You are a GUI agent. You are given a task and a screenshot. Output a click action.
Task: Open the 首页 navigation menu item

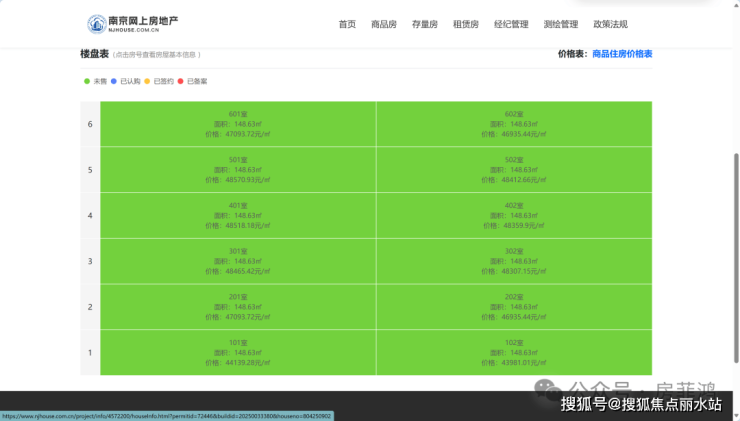pos(347,24)
